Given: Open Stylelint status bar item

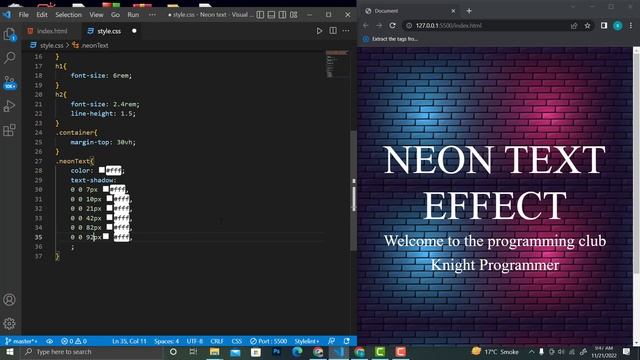Looking at the screenshot, I should (x=307, y=341).
